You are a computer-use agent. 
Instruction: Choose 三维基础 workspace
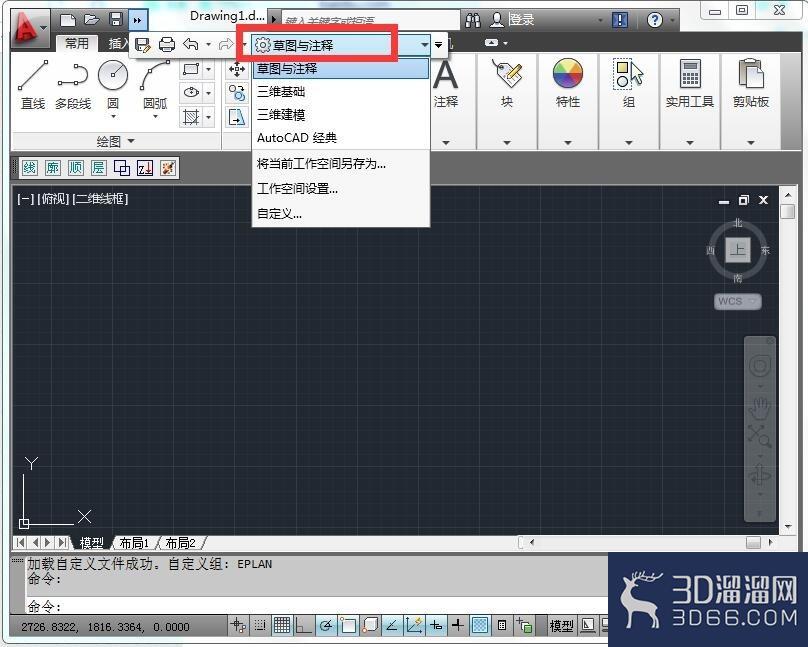click(341, 92)
